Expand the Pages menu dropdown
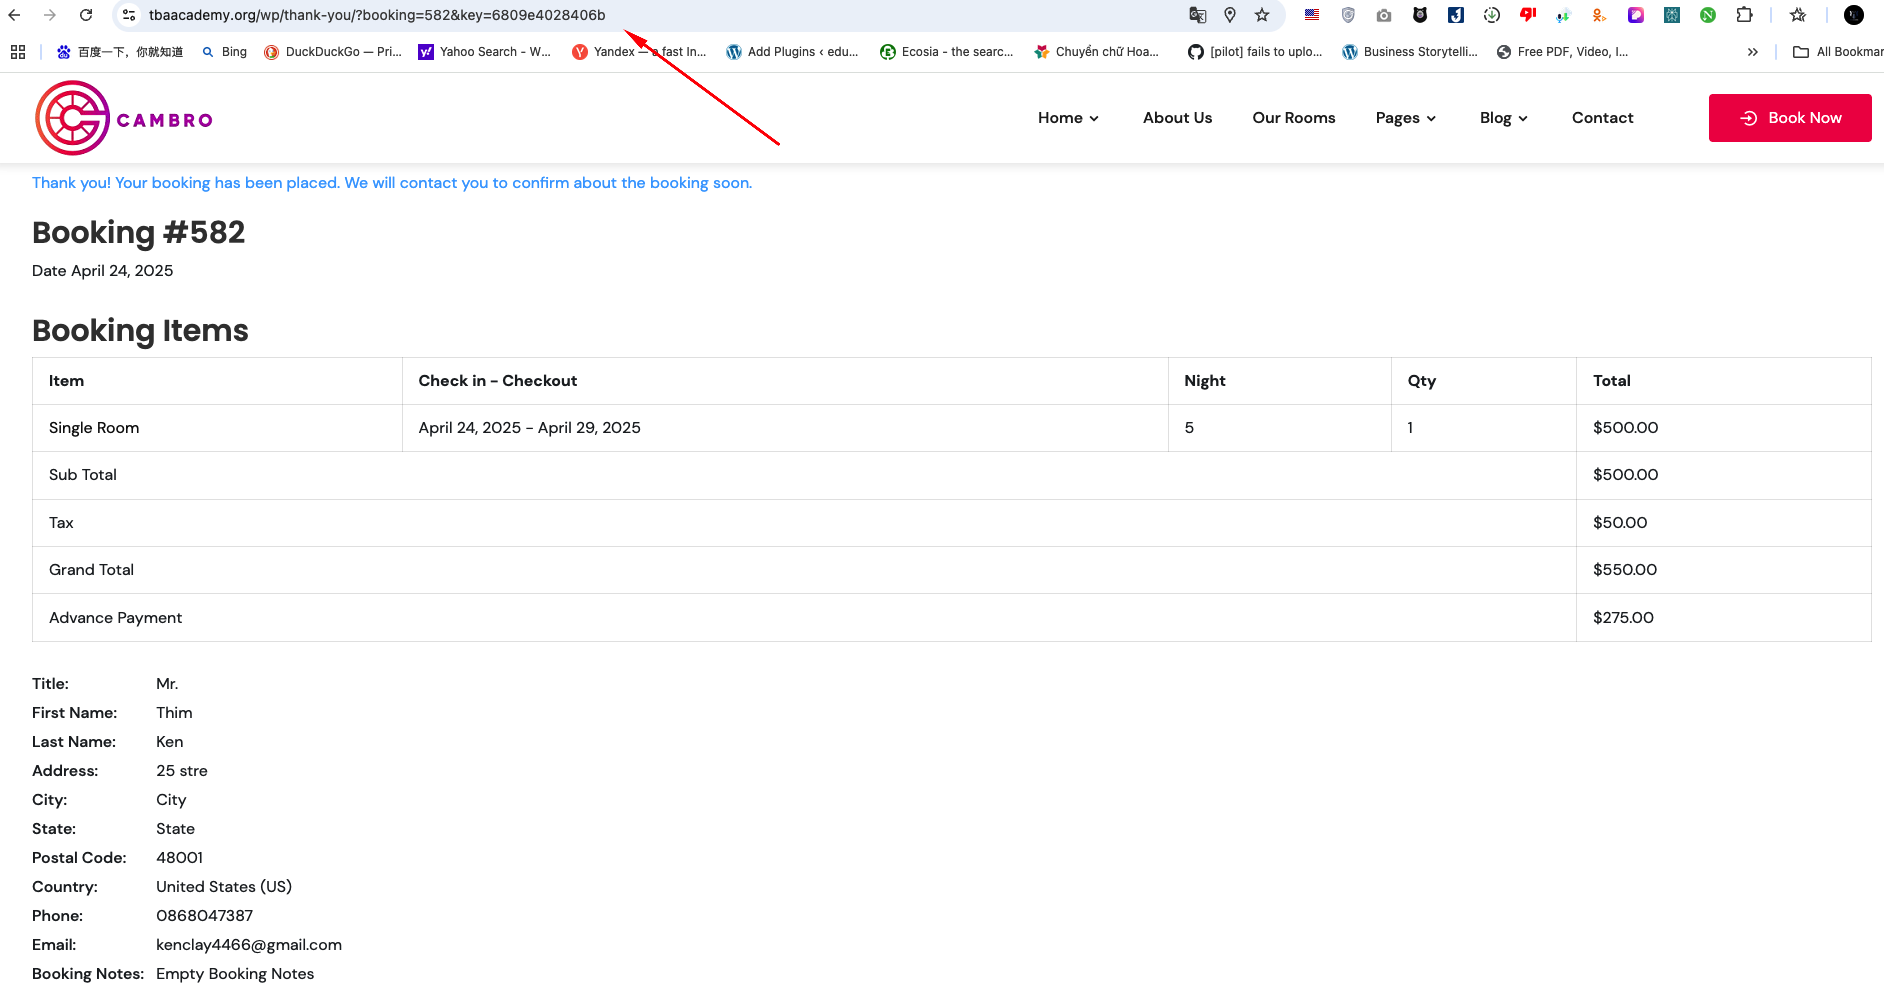Screen dimensions: 1884x991 [x=1406, y=118]
